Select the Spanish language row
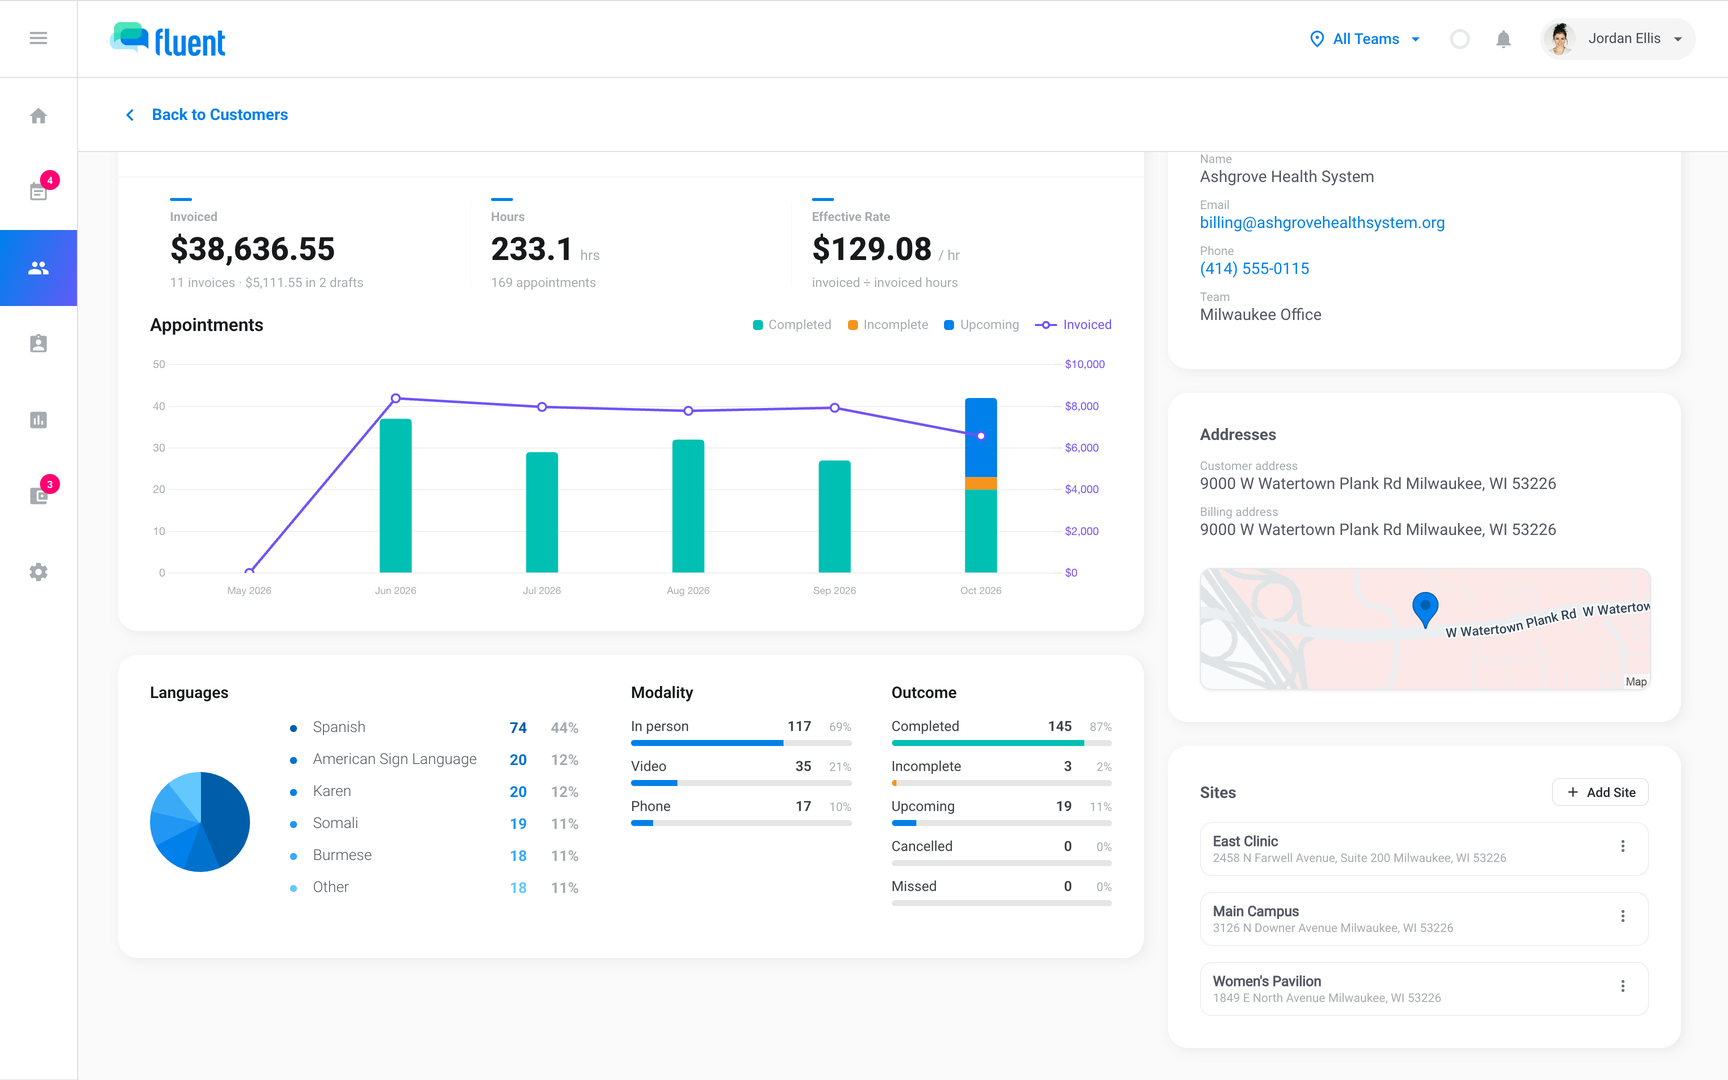 [434, 727]
